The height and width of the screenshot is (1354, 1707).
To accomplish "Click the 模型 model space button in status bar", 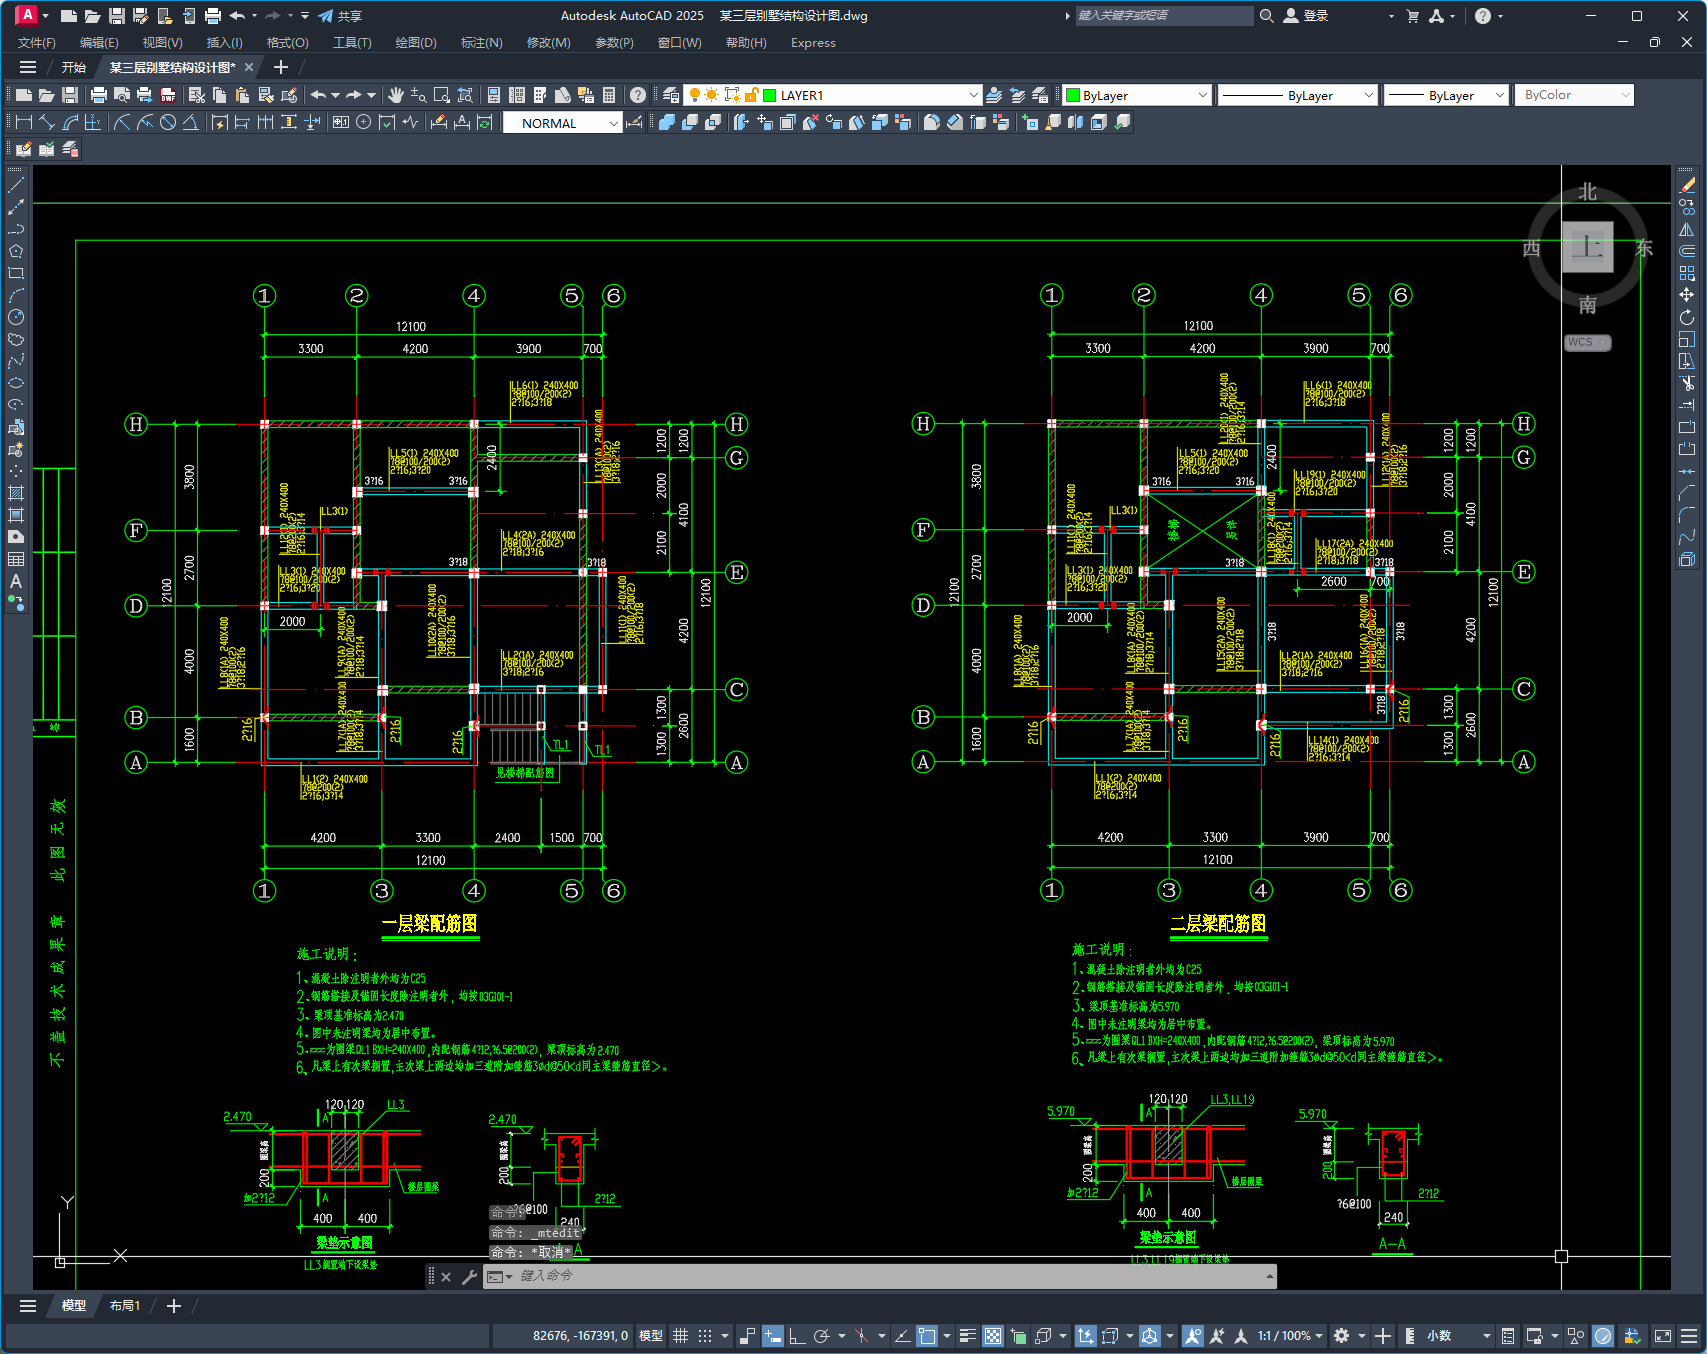I will pos(651,1336).
